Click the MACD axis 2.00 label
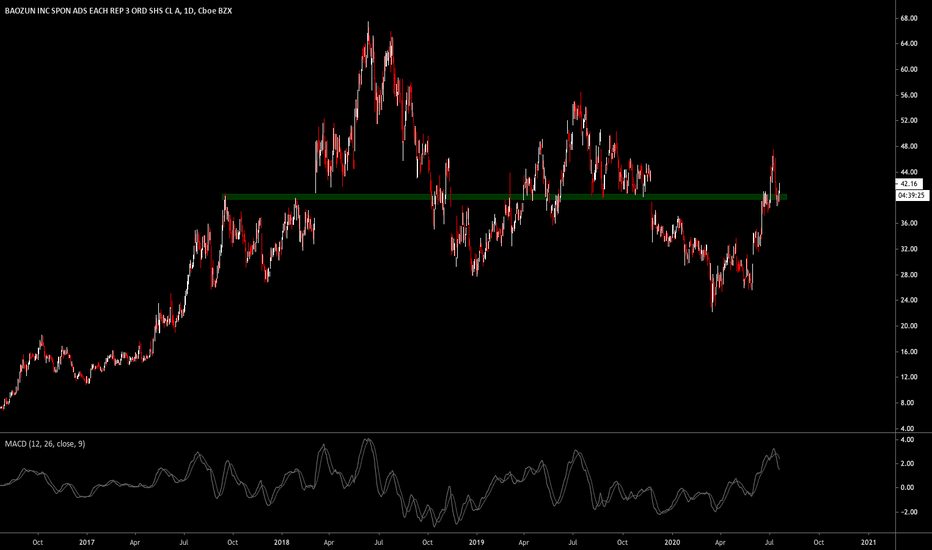Image resolution: width=932 pixels, height=550 pixels. click(907, 464)
